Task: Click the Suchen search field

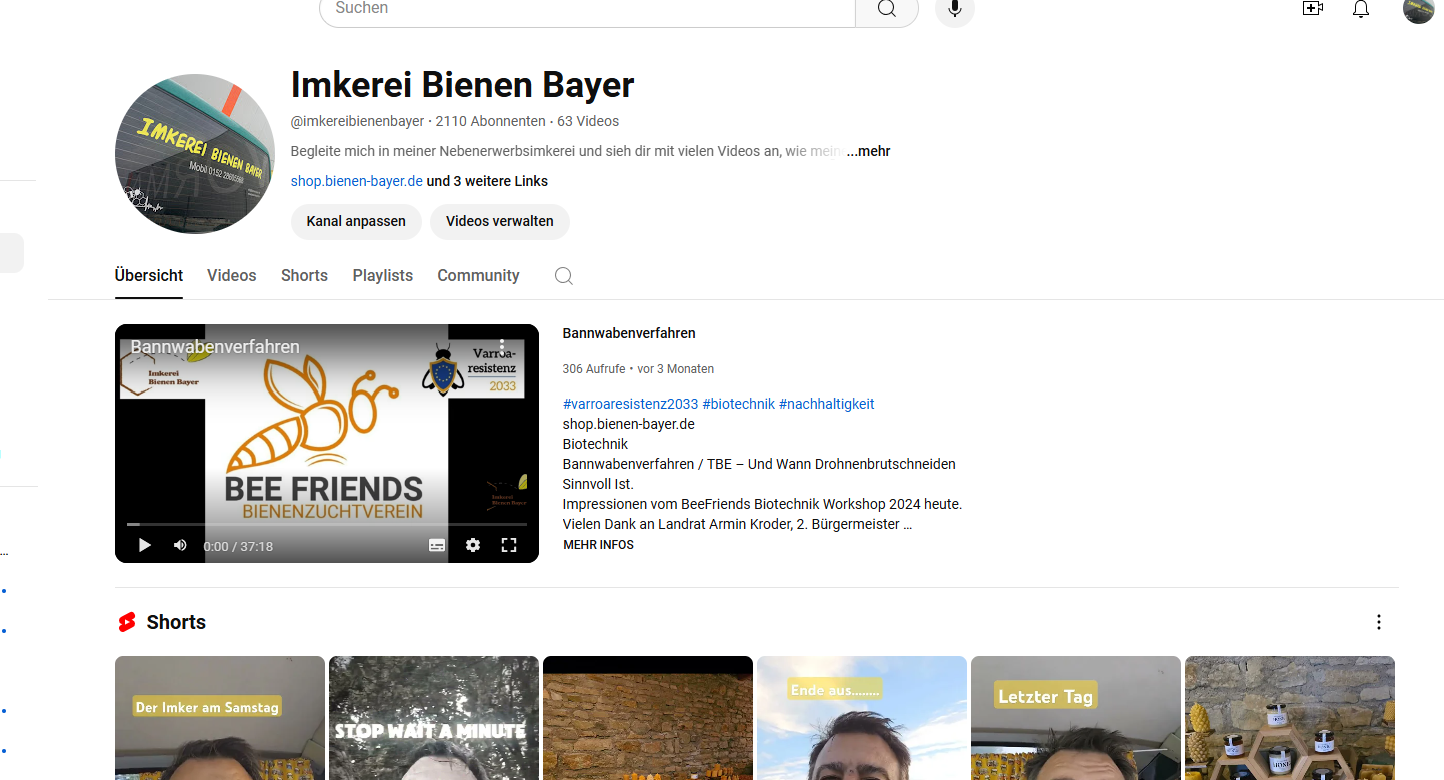Action: [587, 9]
